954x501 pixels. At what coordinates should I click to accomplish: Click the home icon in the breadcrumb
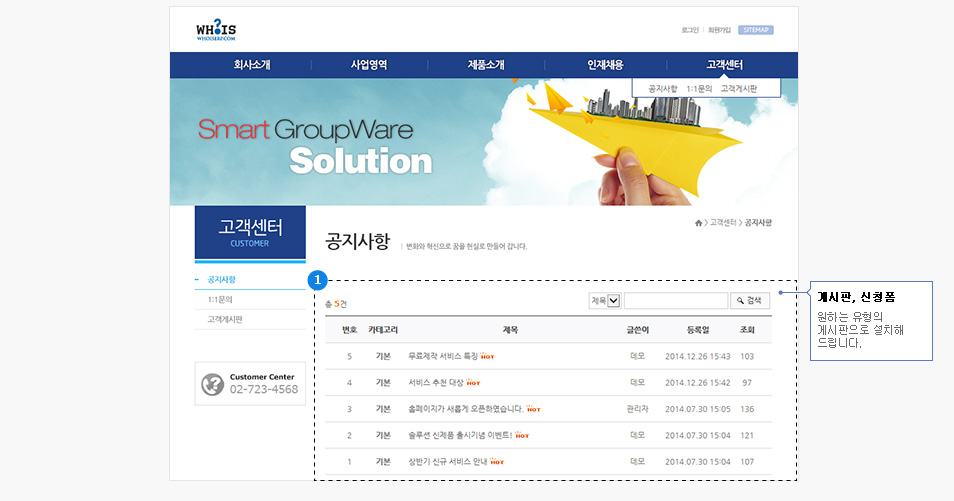(699, 222)
